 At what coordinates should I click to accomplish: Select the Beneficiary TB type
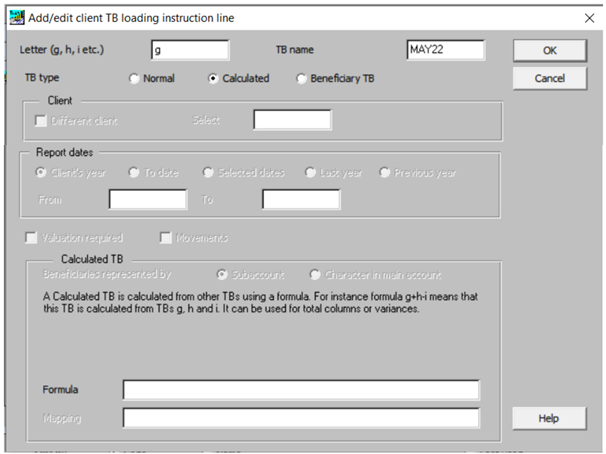(x=335, y=78)
